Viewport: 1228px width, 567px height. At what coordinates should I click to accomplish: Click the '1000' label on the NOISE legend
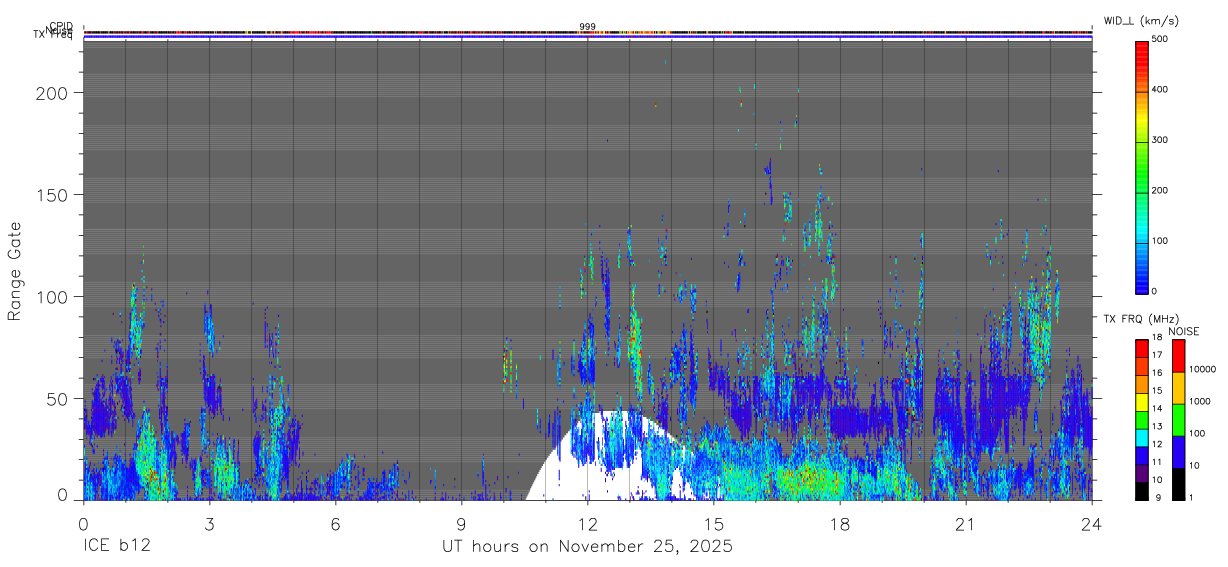1199,401
